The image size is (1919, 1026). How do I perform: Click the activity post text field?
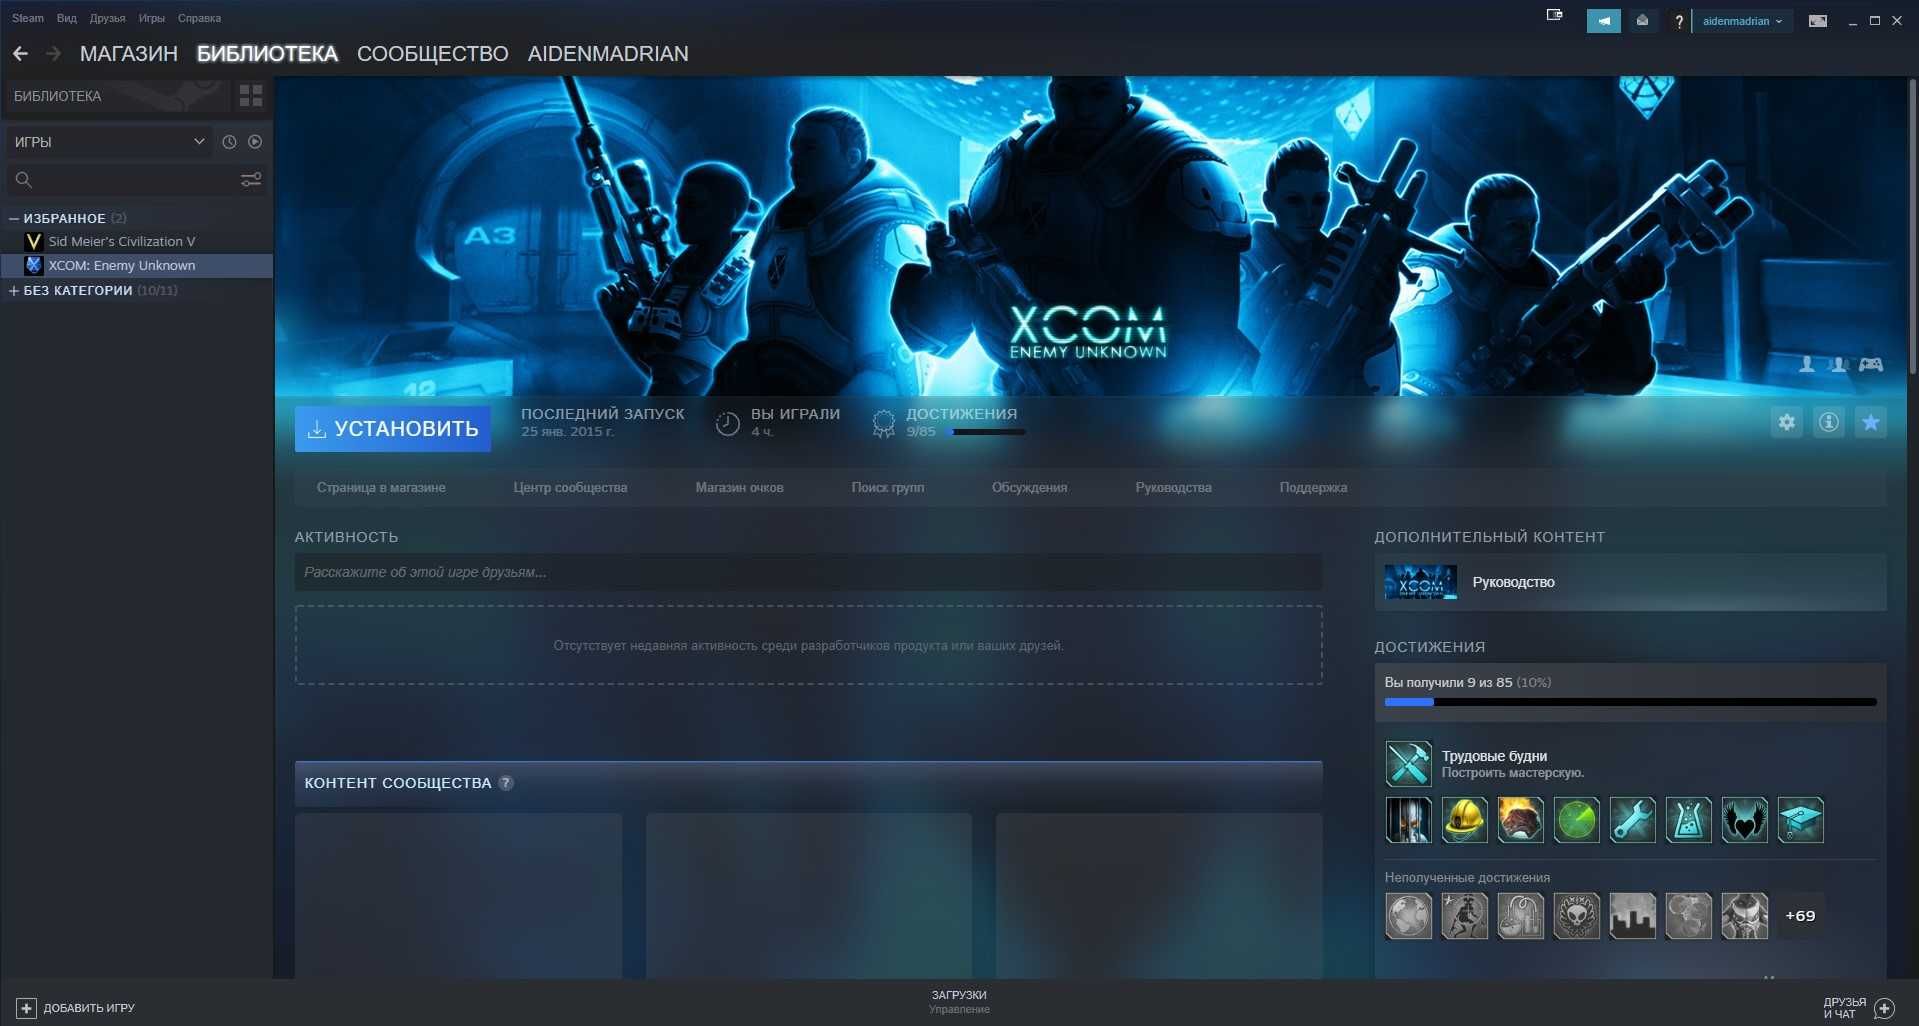point(808,572)
